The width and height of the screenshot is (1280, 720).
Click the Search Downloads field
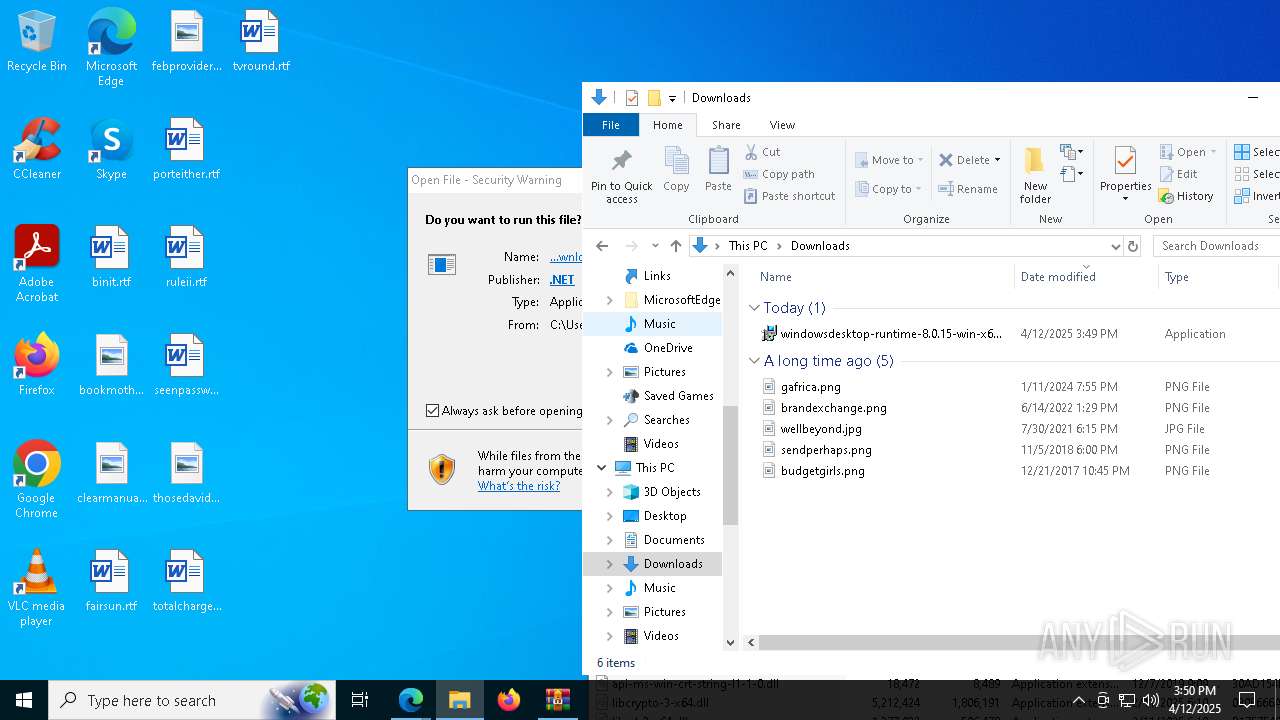(1215, 246)
